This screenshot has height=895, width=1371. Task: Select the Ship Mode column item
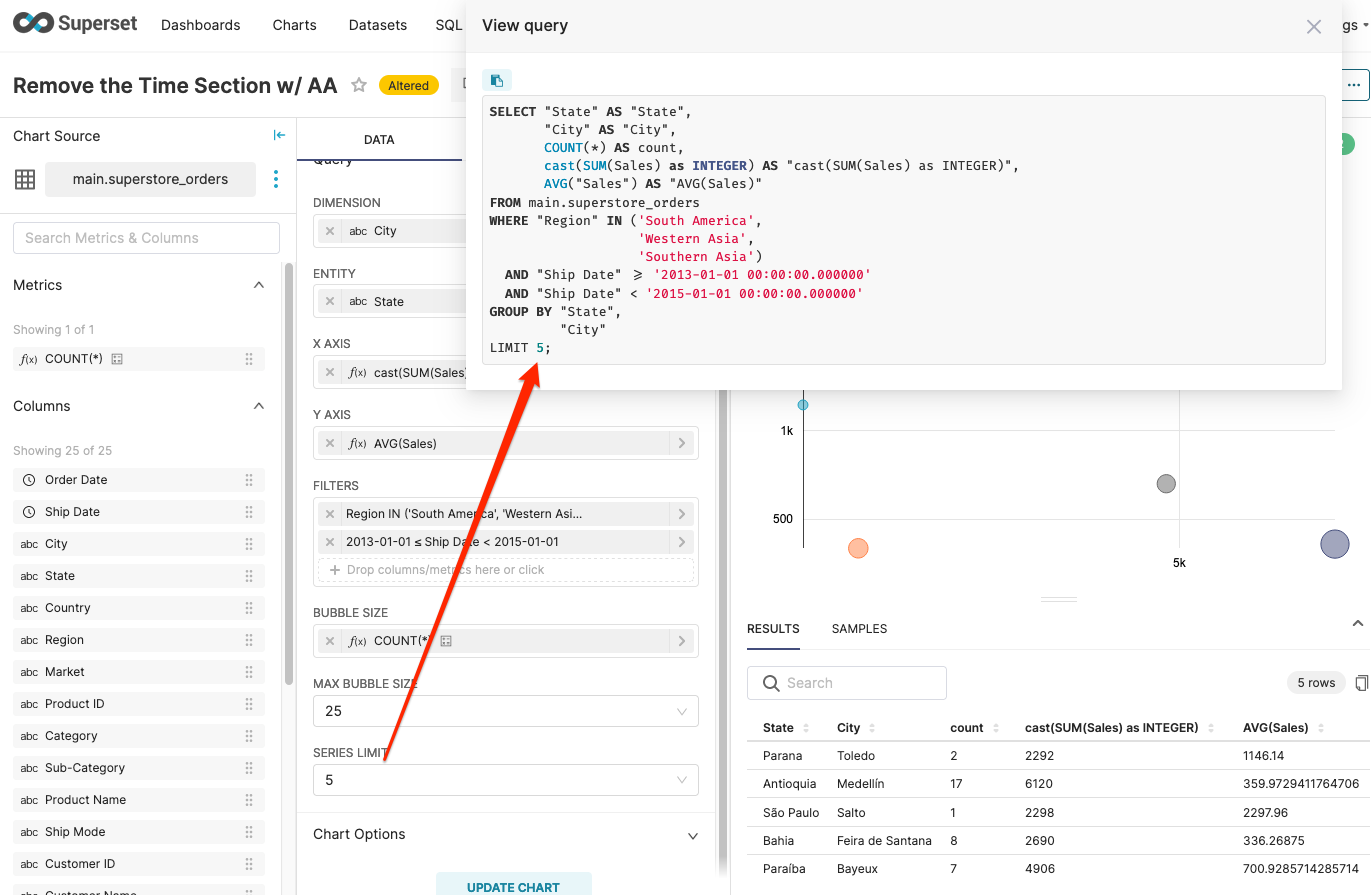click(x=139, y=832)
